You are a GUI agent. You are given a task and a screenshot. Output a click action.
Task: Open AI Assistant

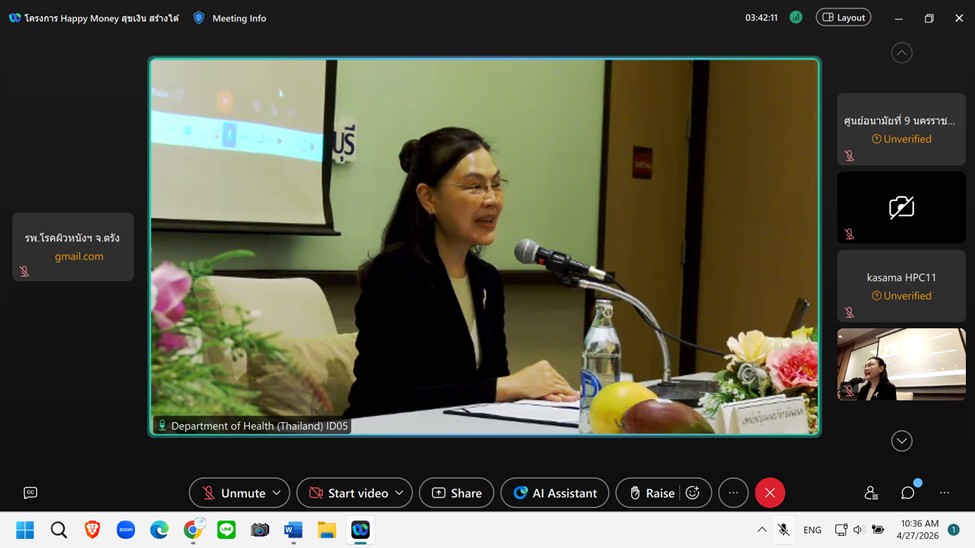click(554, 493)
